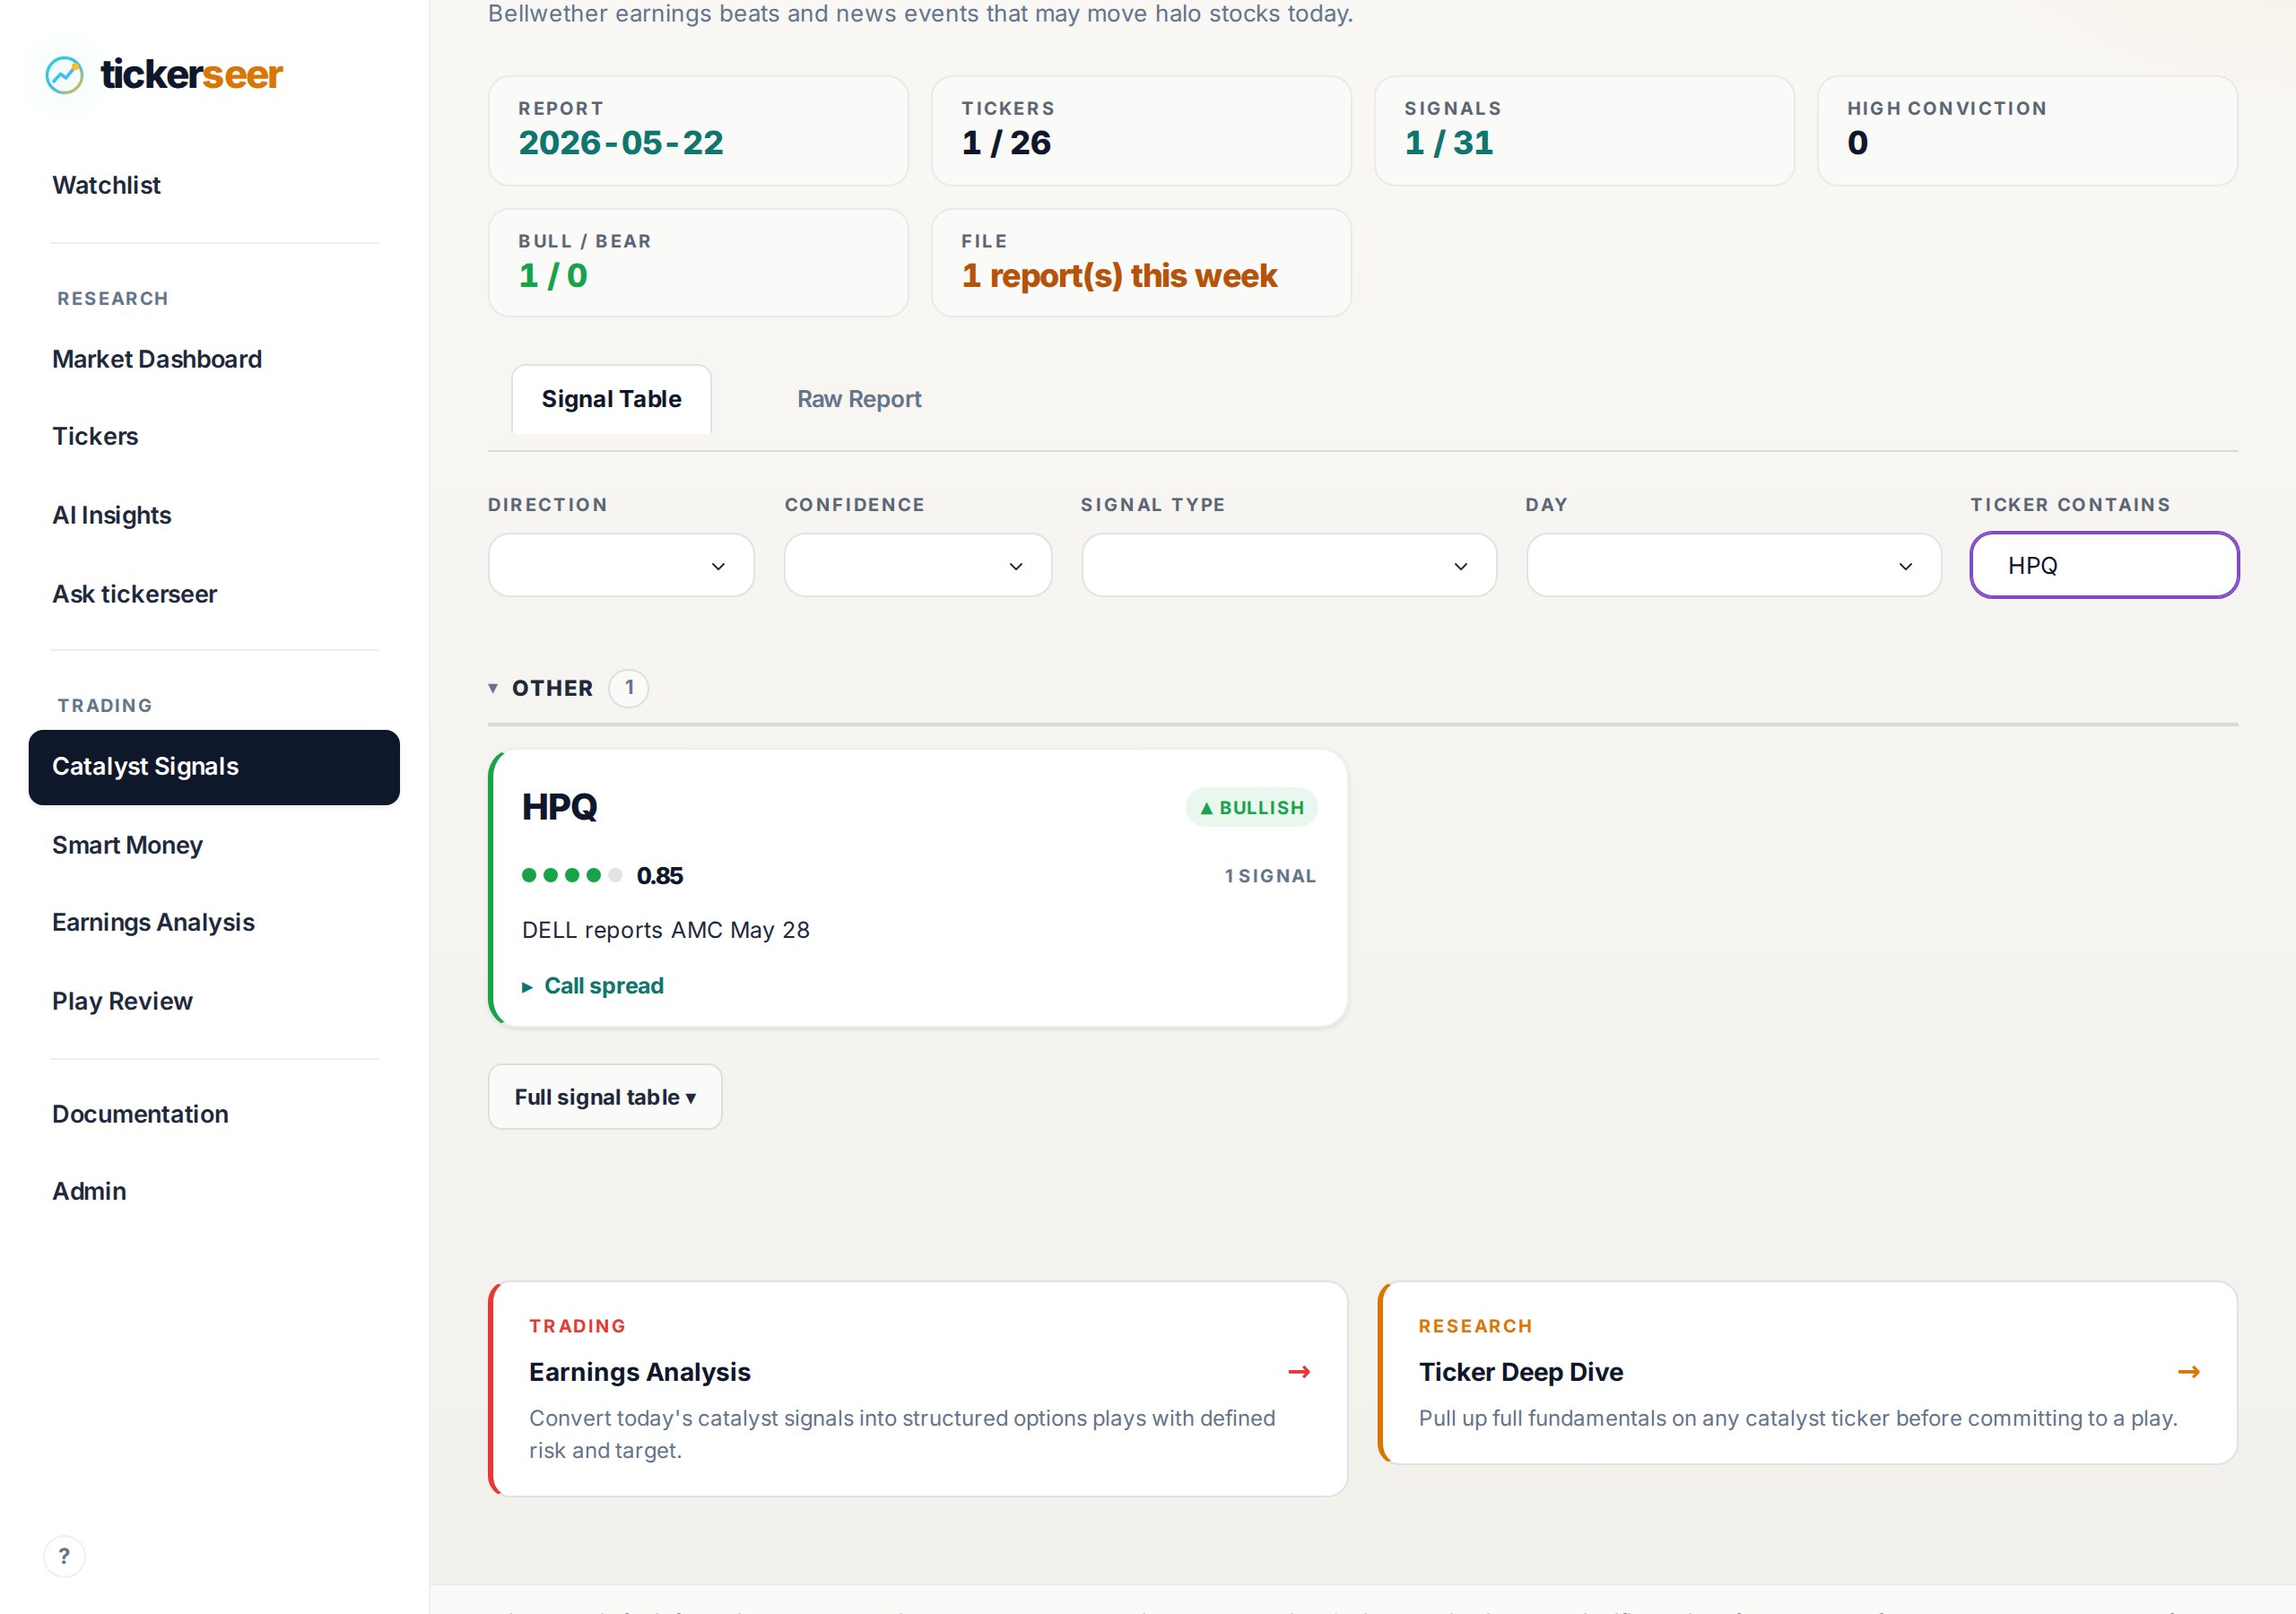Viewport: 2296px width, 1614px height.
Task: Click the Tickers stat value 1 / 26
Action: tap(1006, 143)
